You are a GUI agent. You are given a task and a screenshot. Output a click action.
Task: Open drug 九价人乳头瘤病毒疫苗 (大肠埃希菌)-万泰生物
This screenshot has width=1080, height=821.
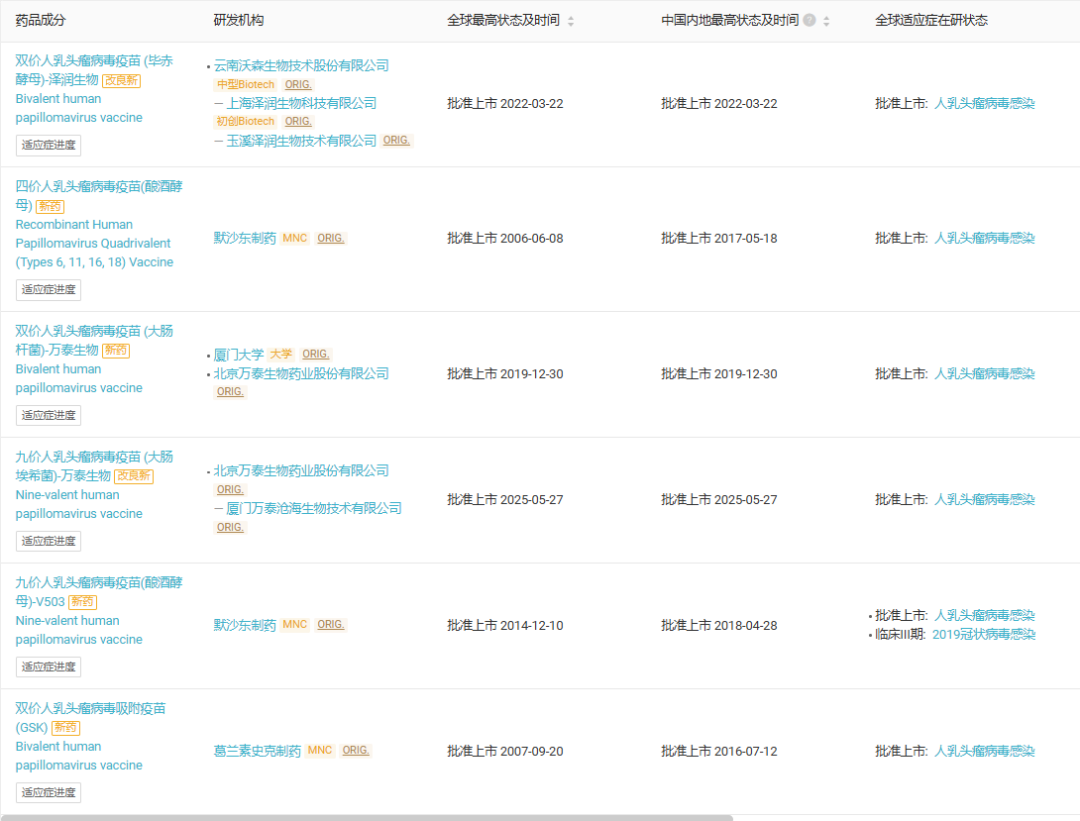(94, 466)
